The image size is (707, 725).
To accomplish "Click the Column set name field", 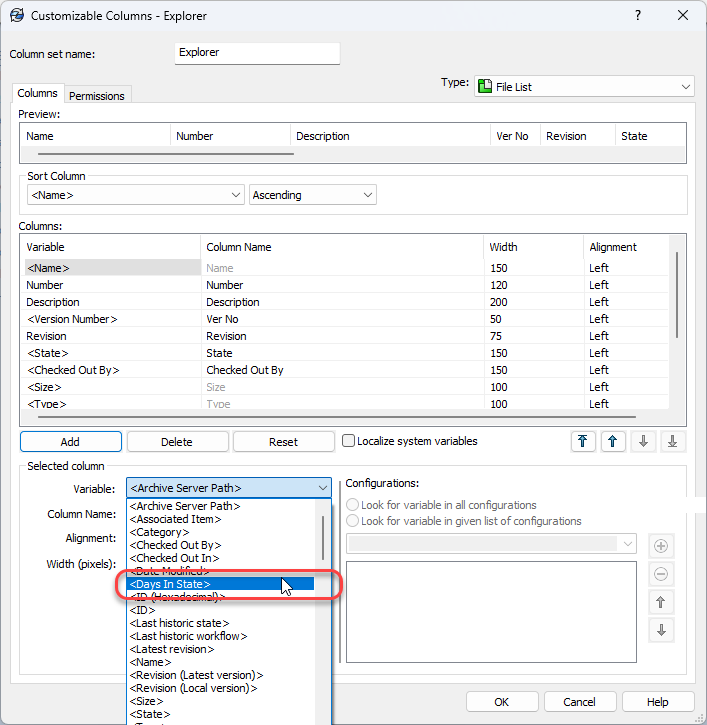I will 257,53.
